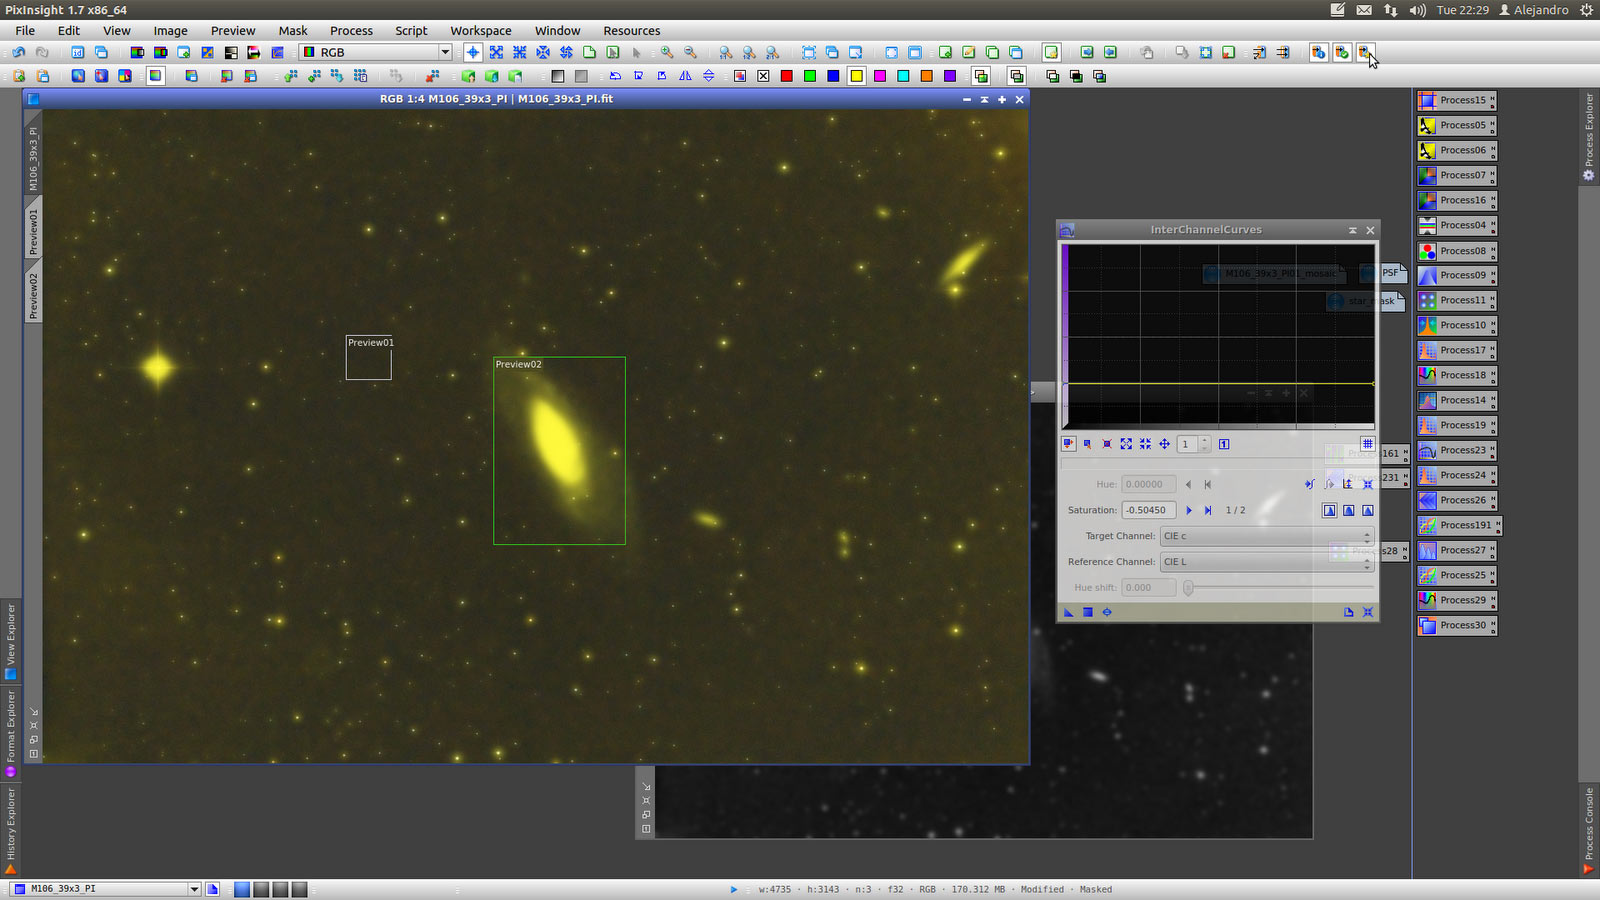Open the Target Channel 'CIE c' dropdown

[x=1267, y=536]
